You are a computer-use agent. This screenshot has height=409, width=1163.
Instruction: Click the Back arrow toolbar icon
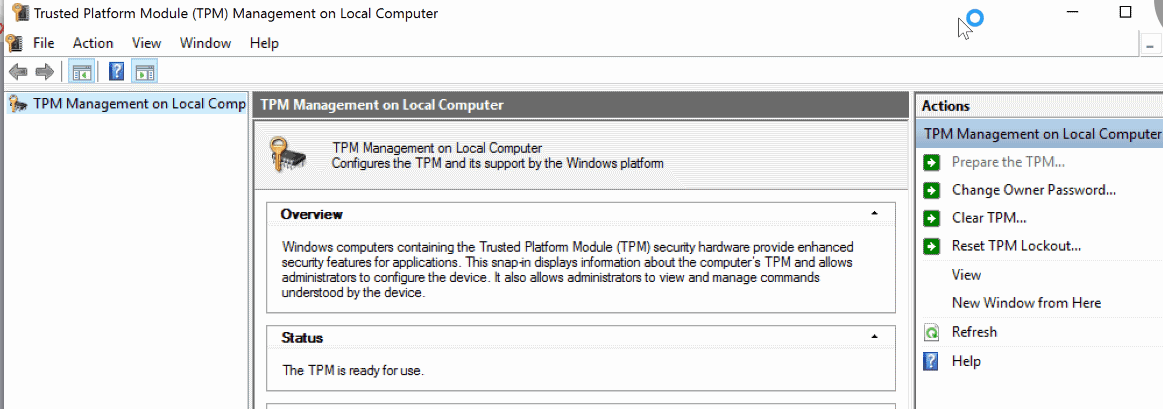pos(18,72)
